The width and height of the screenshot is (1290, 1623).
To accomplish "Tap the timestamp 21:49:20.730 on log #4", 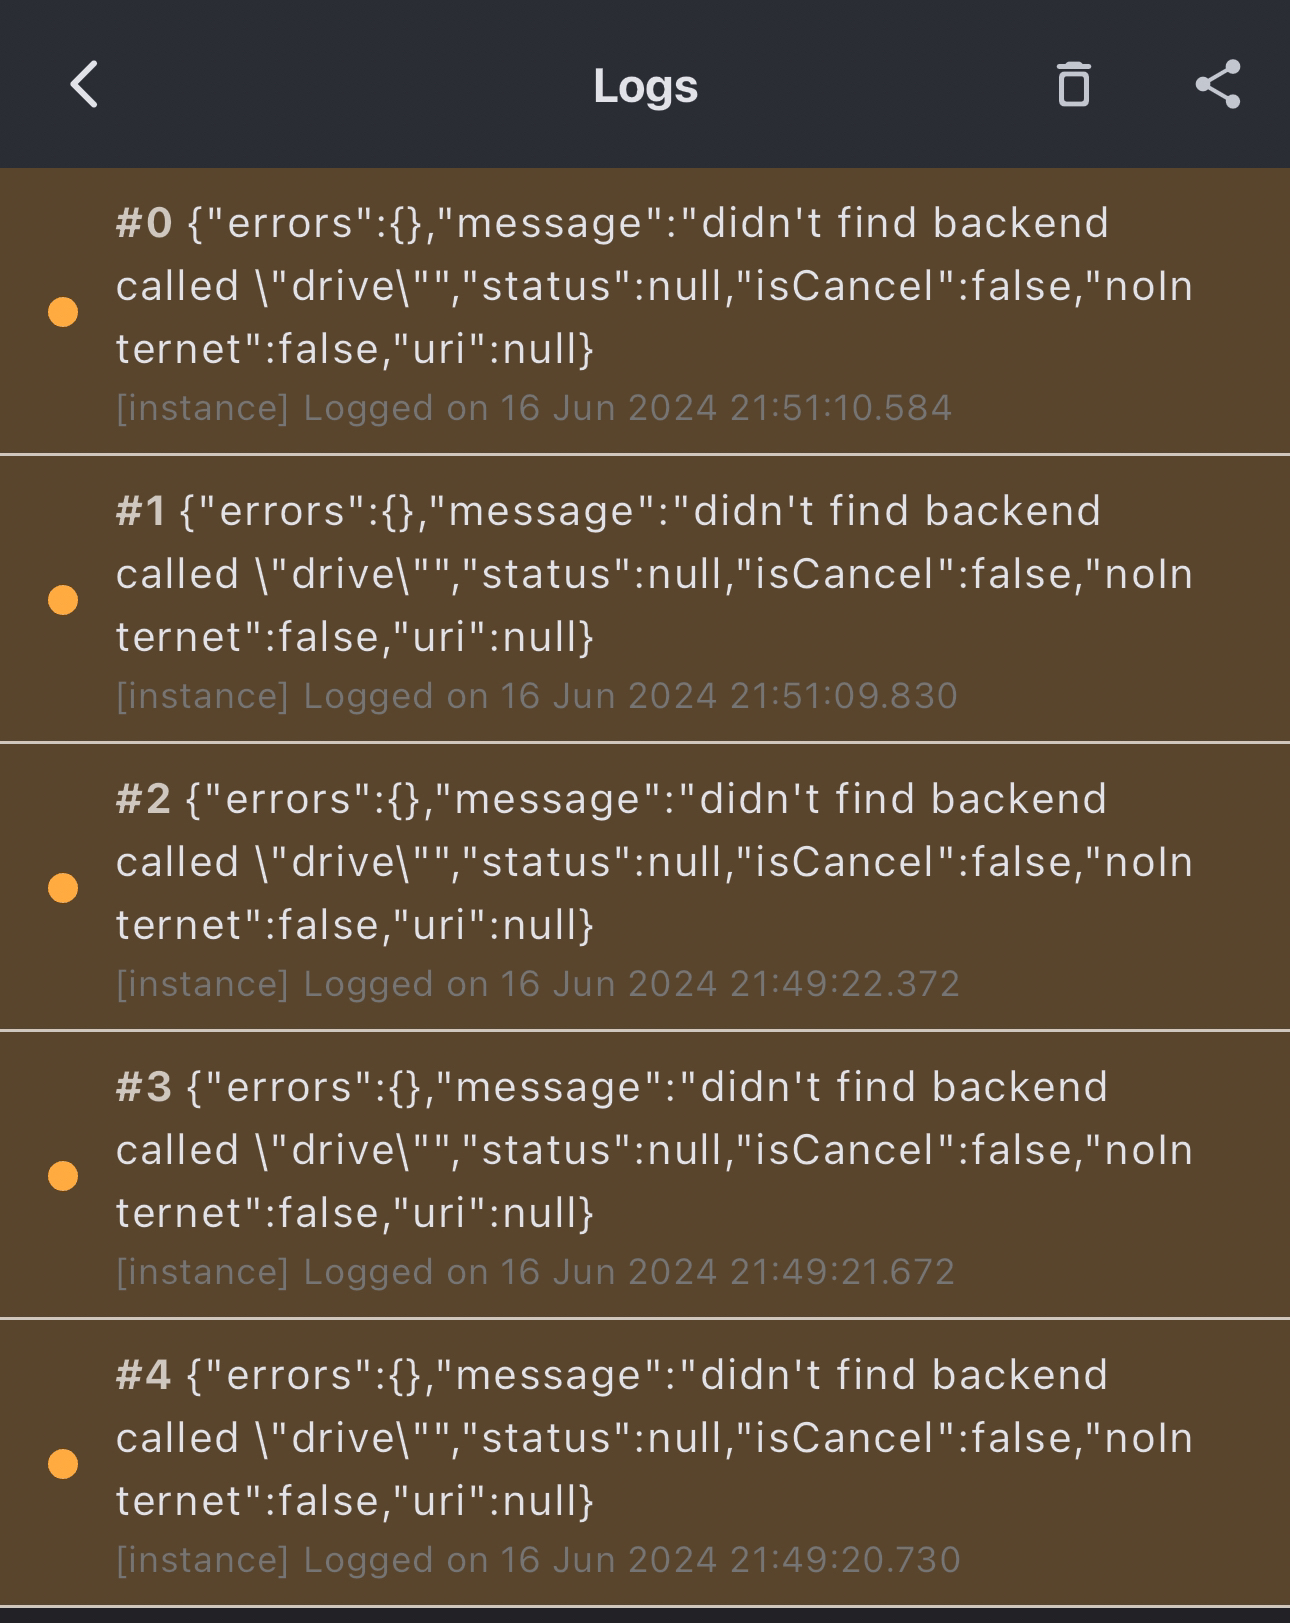I will [844, 1560].
